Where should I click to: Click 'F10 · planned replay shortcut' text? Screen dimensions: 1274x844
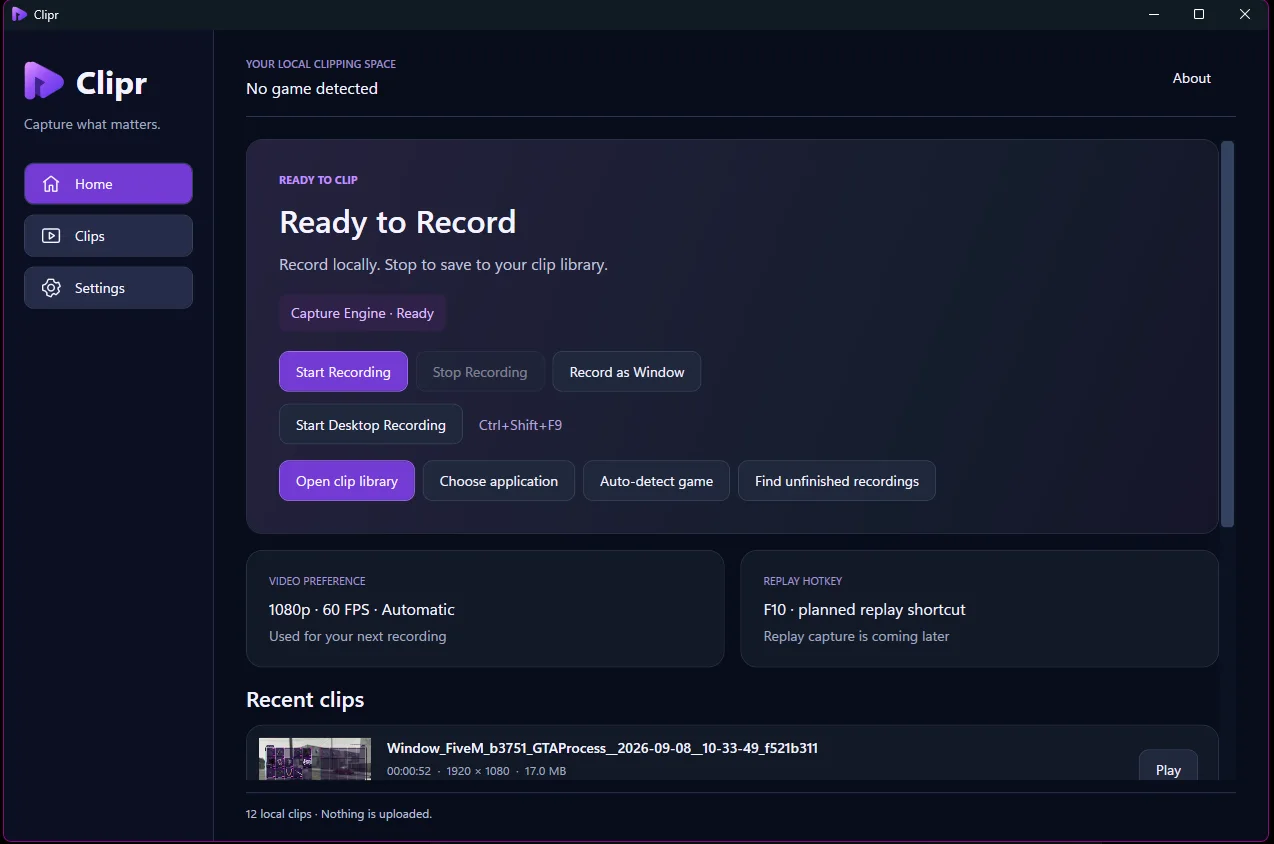[864, 609]
